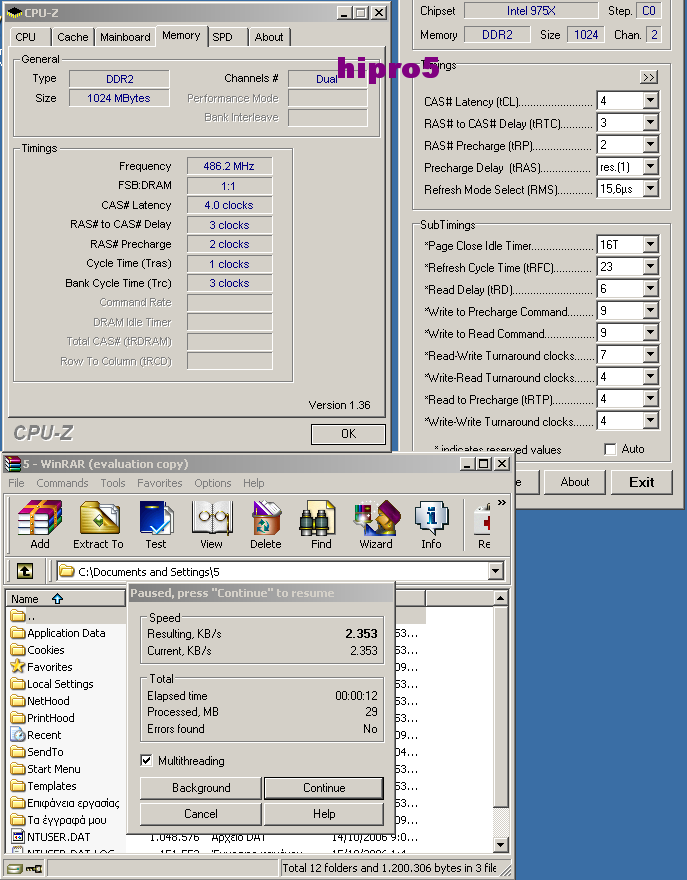This screenshot has width=687, height=880.
Task: Click the Cookies folder icon
Action: [x=19, y=650]
